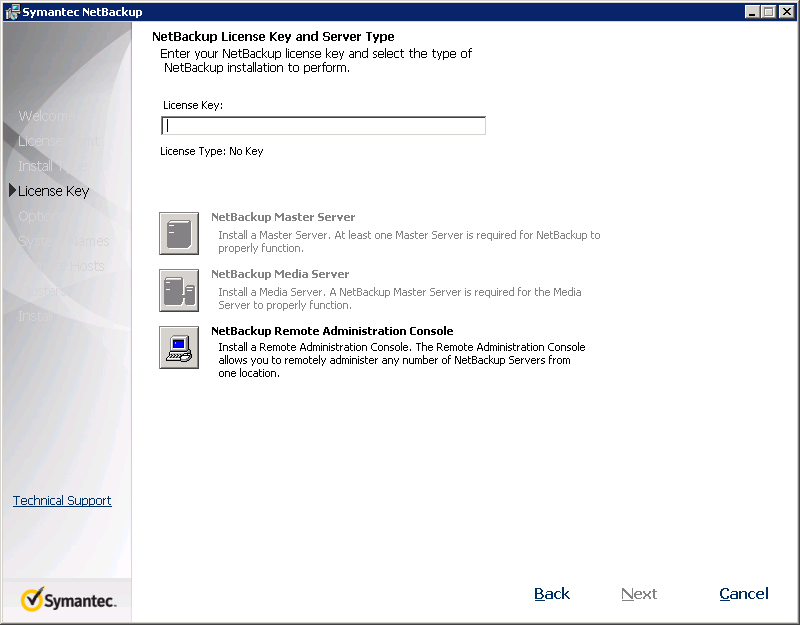Click the 'License Key:' field label
This screenshot has width=800, height=625.
(x=193, y=105)
